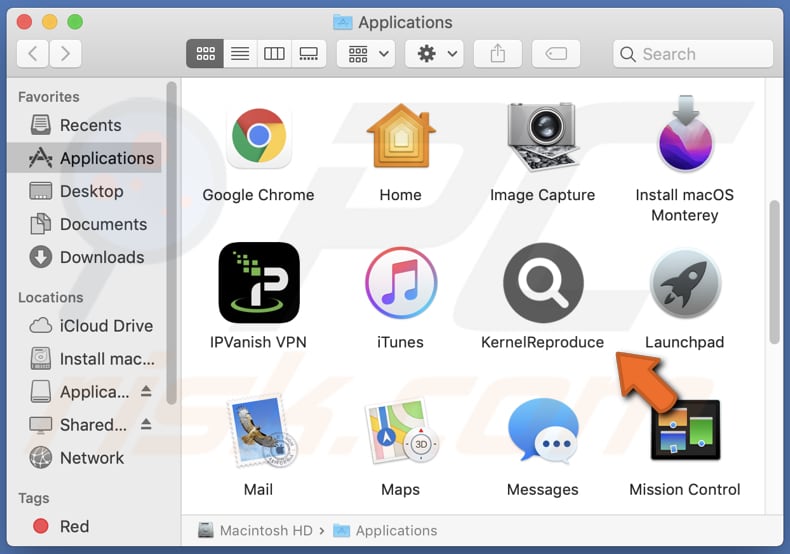This screenshot has height=554, width=790.
Task: Select Applications in the sidebar
Action: pos(85,158)
